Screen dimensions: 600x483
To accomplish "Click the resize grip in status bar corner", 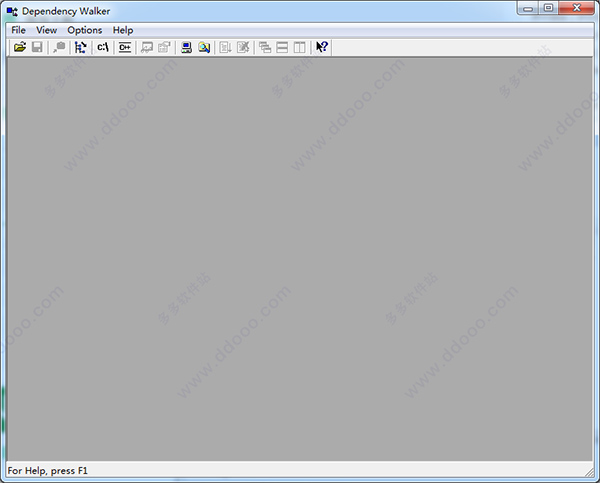I will 589,472.
